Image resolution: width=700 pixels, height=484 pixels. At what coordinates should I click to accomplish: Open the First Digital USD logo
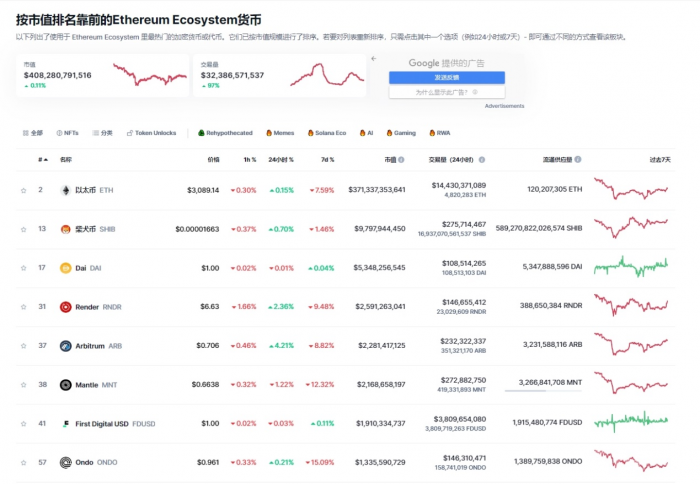pyautogui.click(x=66, y=424)
